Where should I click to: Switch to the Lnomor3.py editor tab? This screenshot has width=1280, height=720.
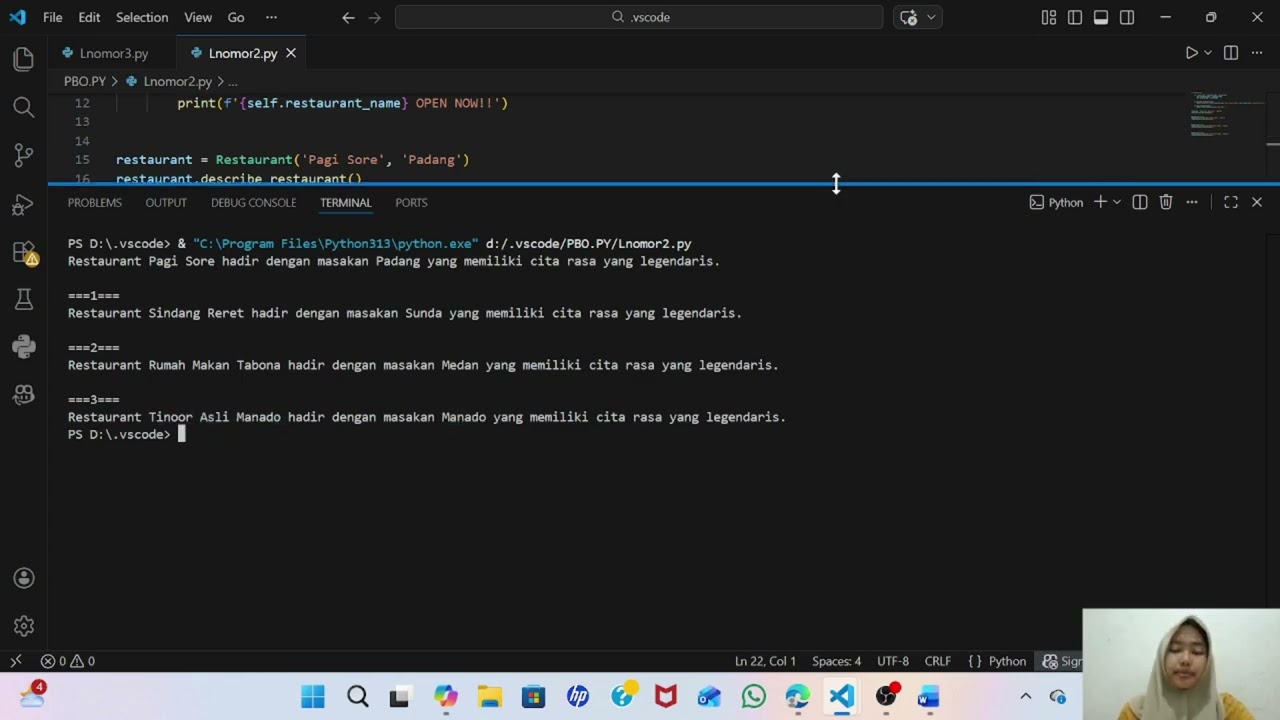[x=113, y=53]
